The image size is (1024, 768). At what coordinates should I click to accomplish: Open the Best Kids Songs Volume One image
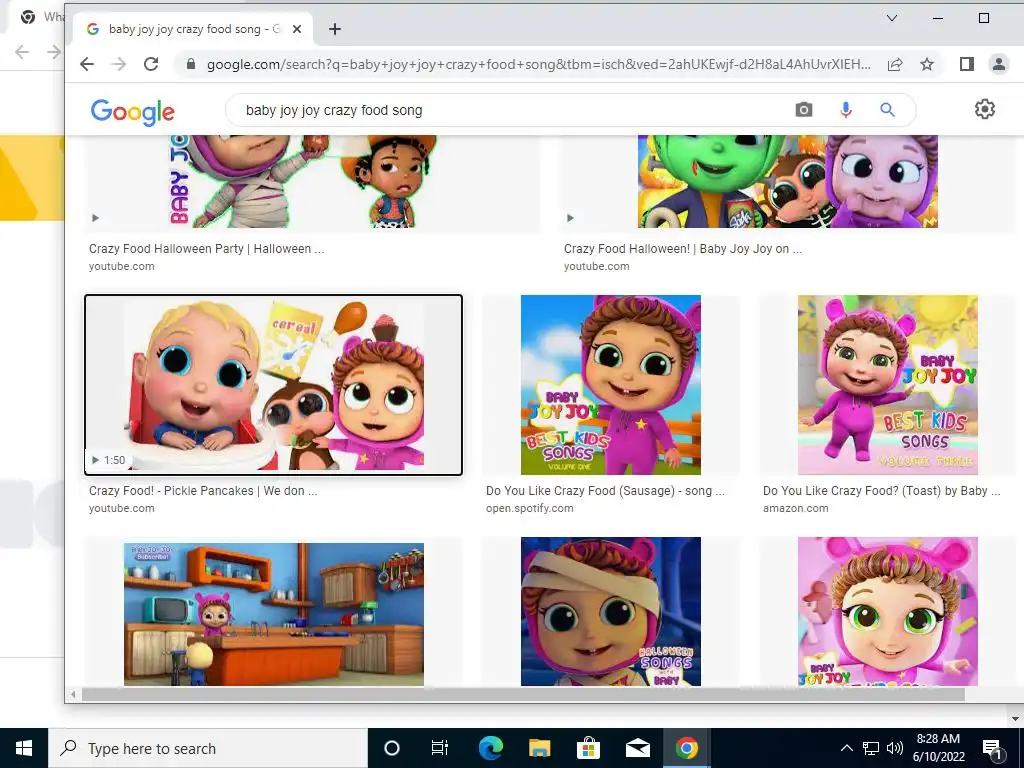click(611, 385)
